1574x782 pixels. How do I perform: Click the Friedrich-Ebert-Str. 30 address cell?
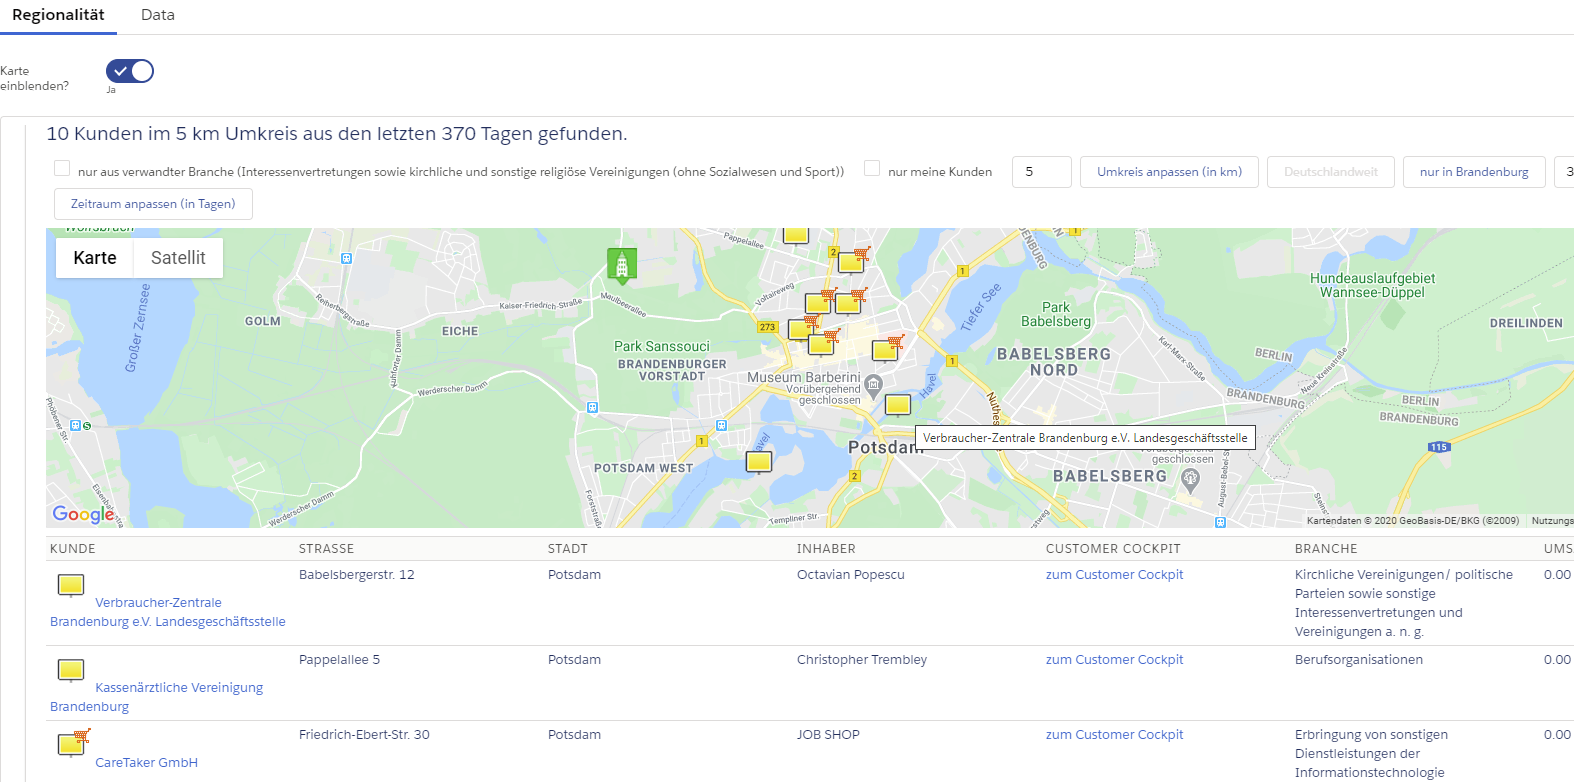[x=364, y=735]
